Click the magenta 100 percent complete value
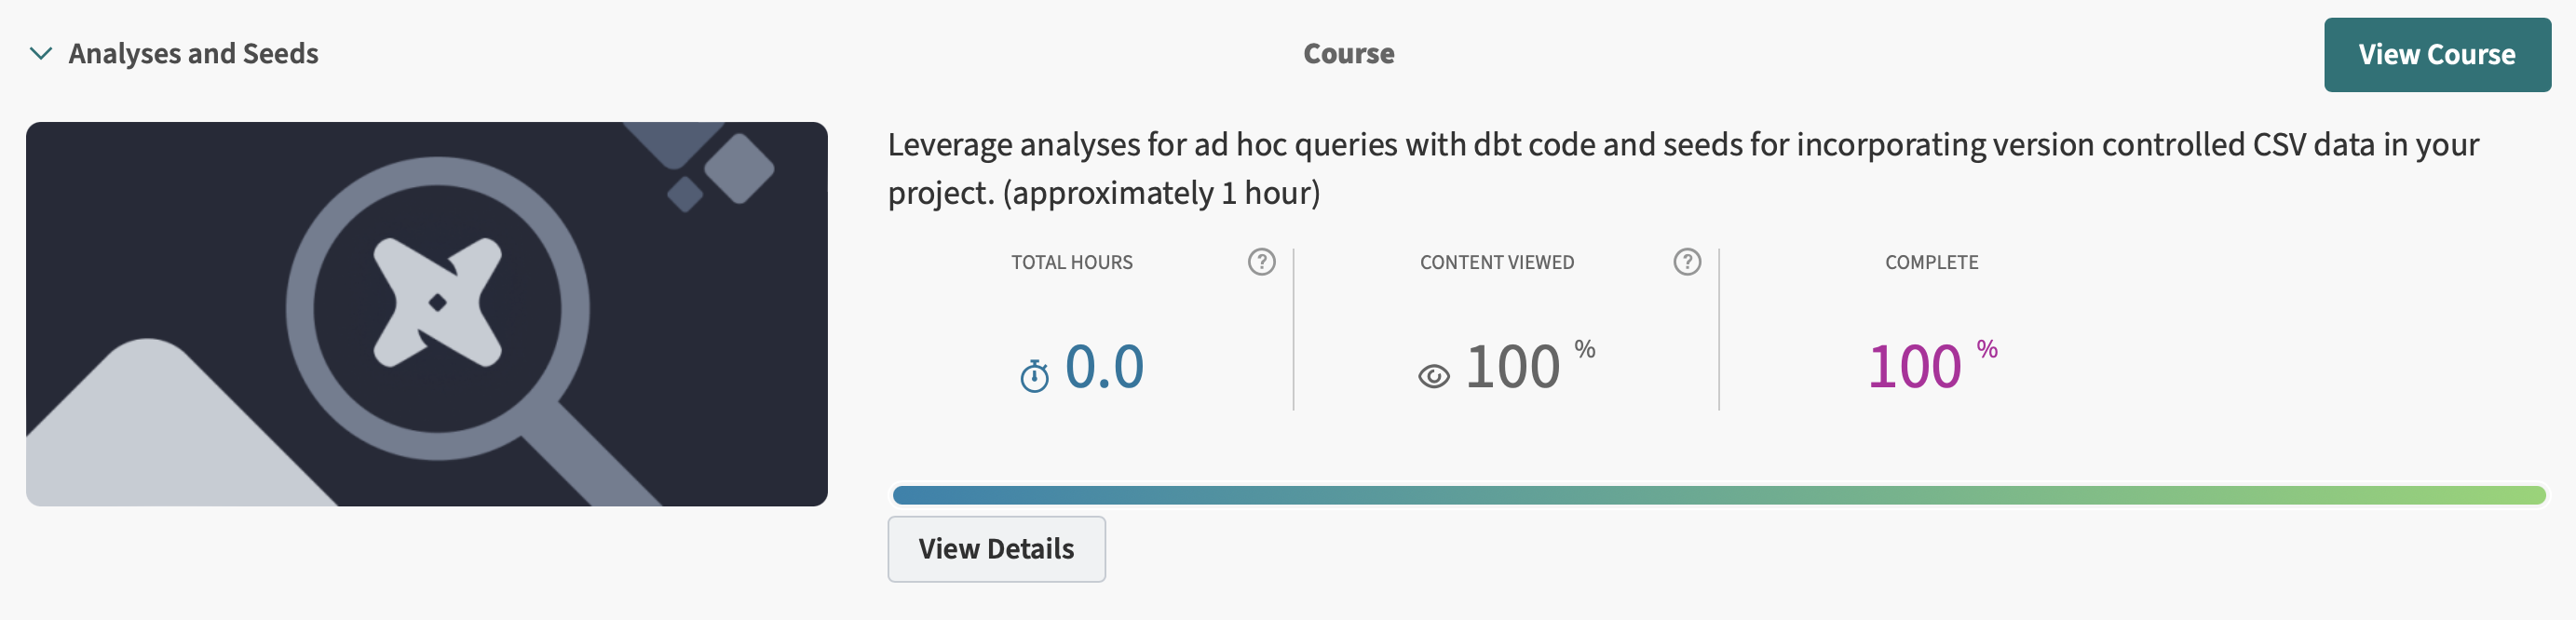Image resolution: width=2576 pixels, height=620 pixels. click(1914, 366)
